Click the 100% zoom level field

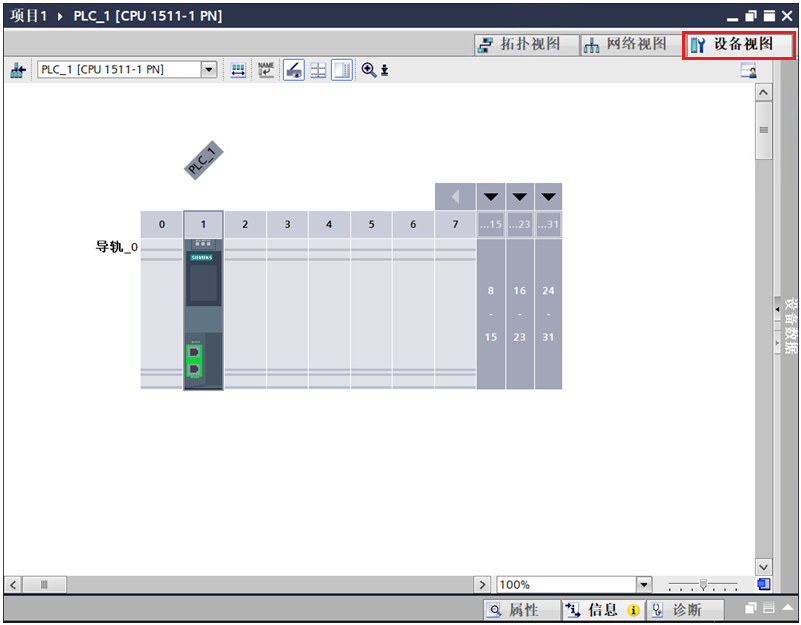click(x=567, y=585)
